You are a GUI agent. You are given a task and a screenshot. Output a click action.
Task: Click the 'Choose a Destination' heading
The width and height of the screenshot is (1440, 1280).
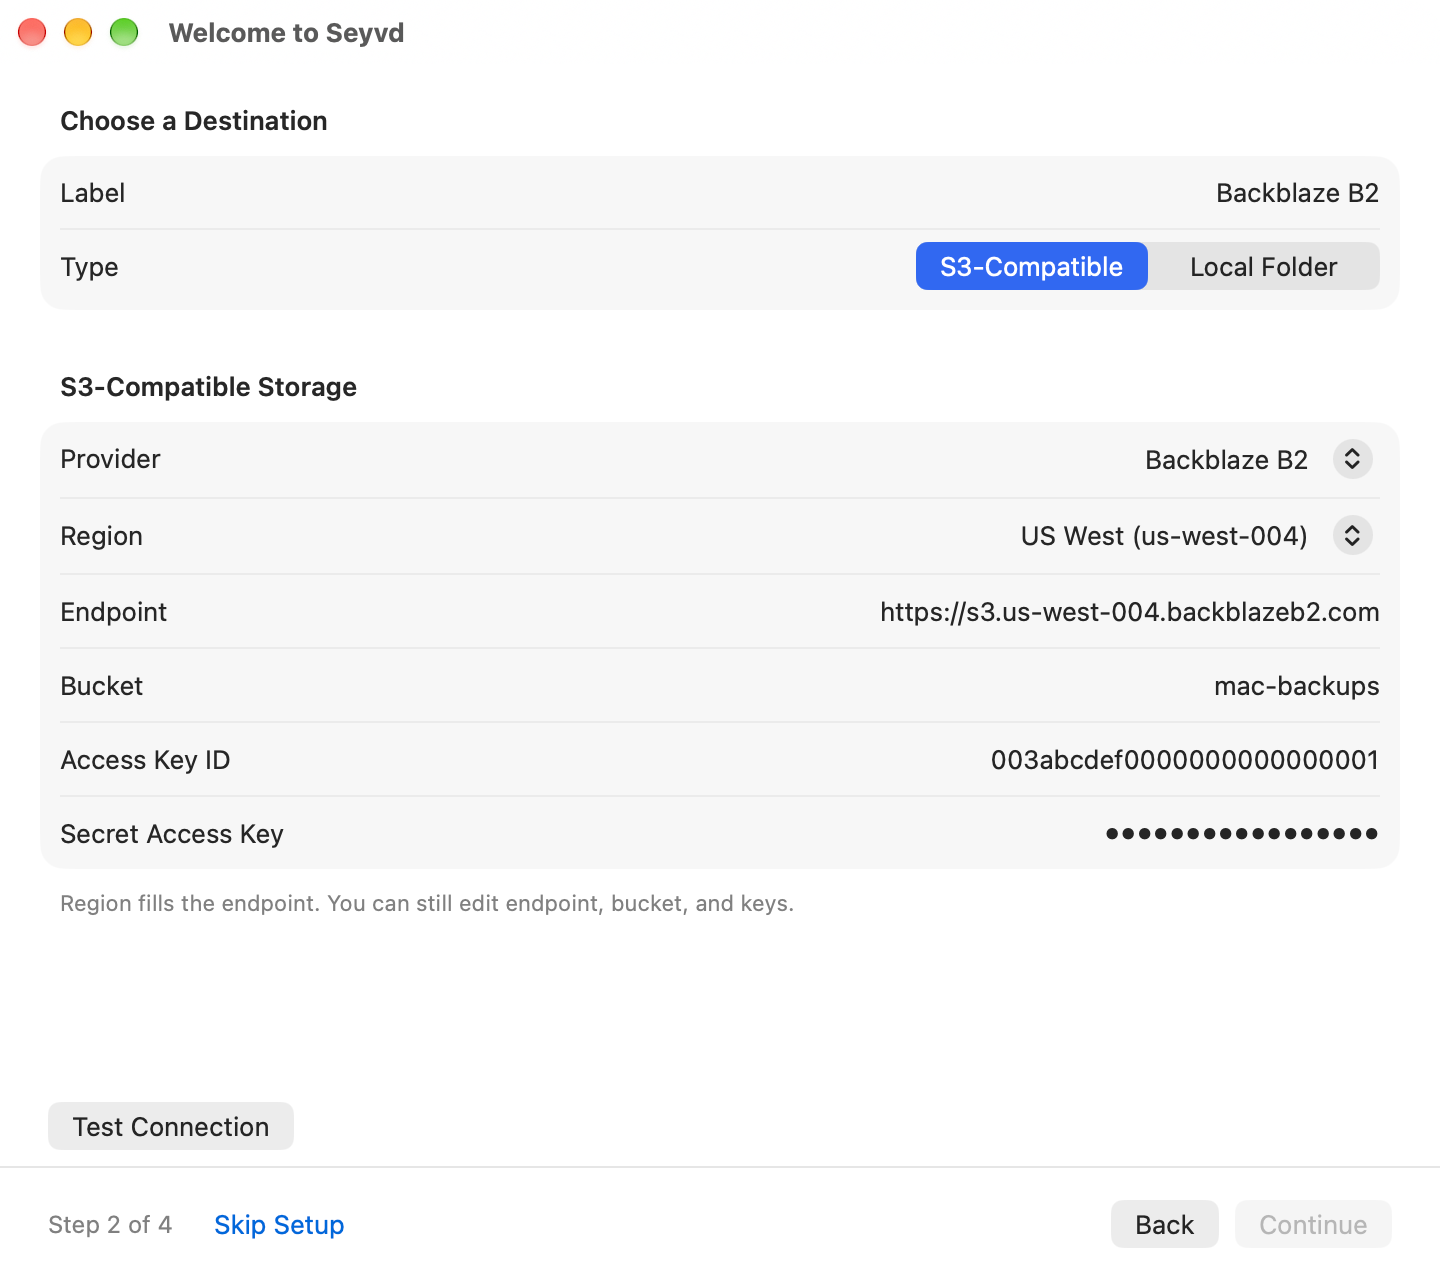(x=194, y=121)
